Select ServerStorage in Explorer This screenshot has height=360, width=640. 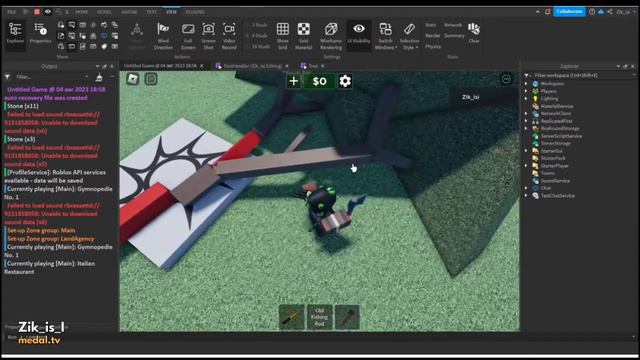(x=556, y=143)
